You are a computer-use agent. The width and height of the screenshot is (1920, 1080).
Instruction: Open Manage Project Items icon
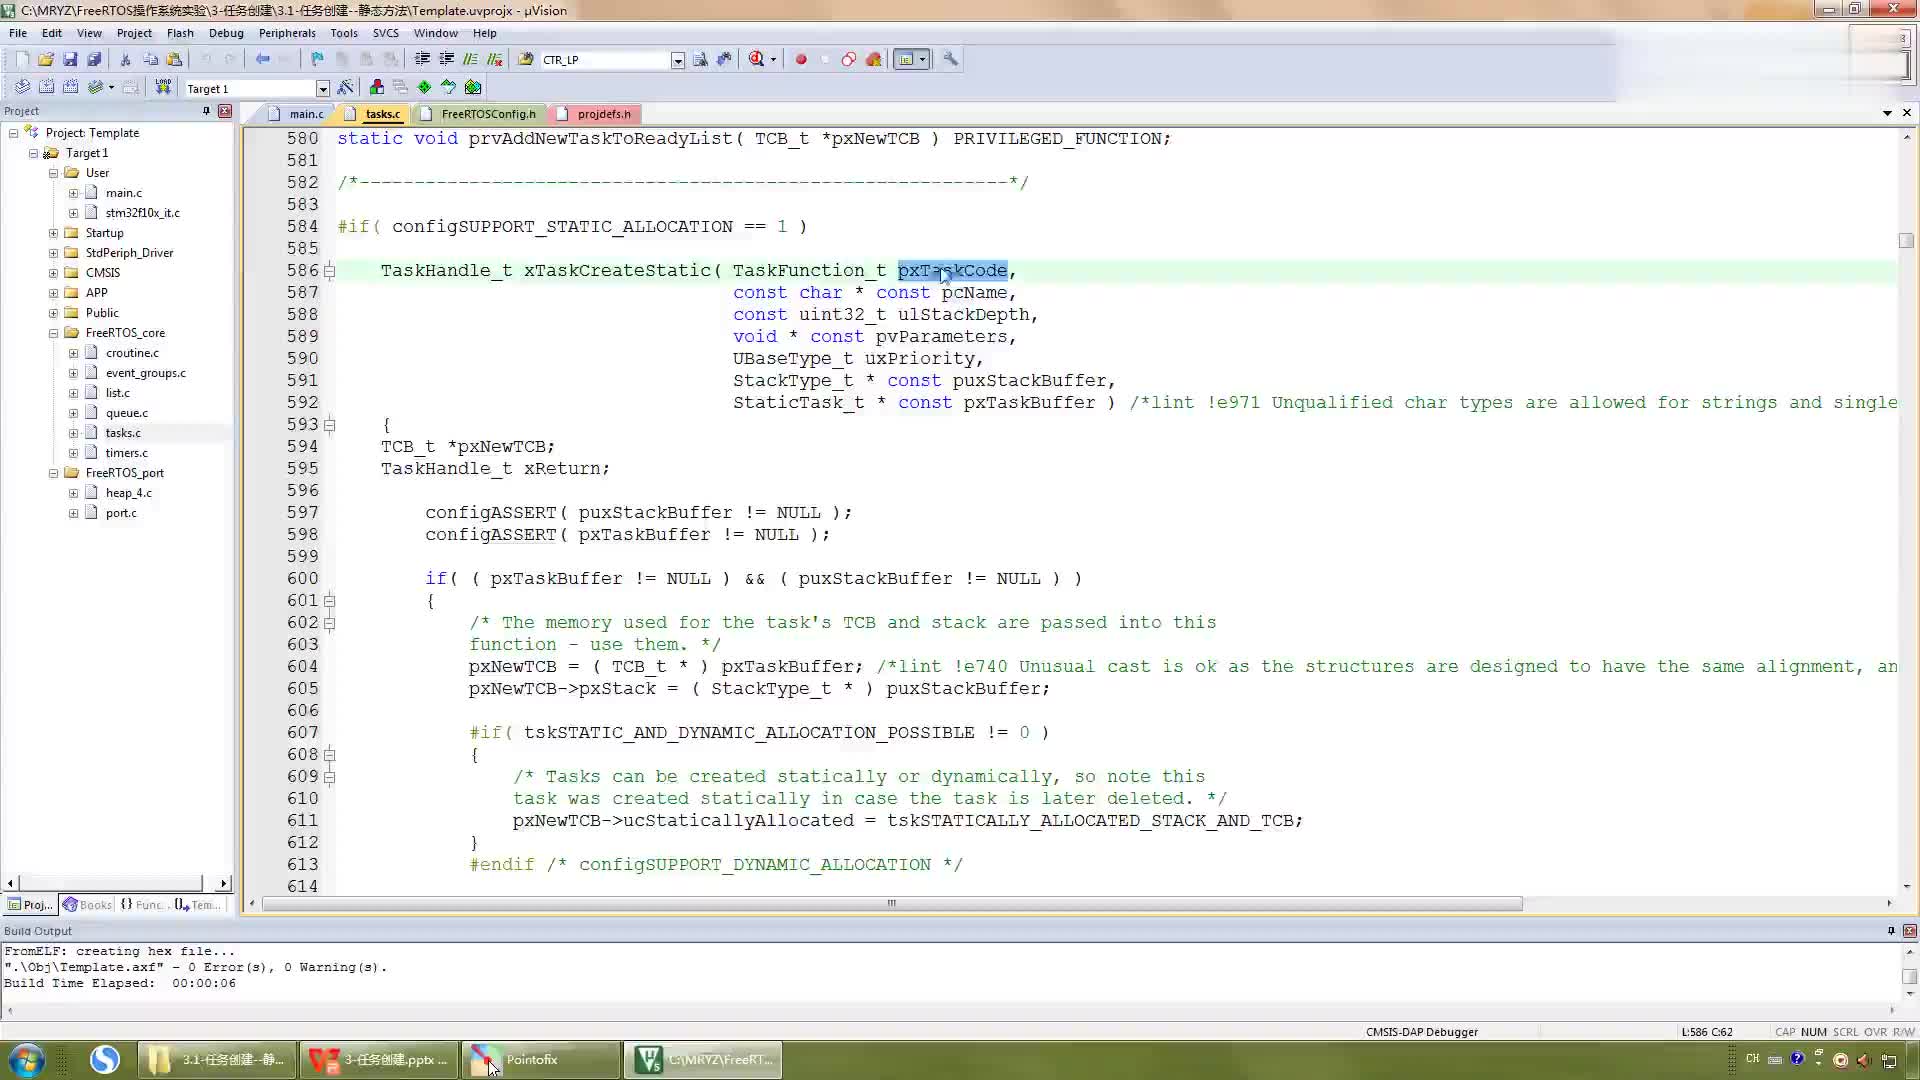(376, 87)
